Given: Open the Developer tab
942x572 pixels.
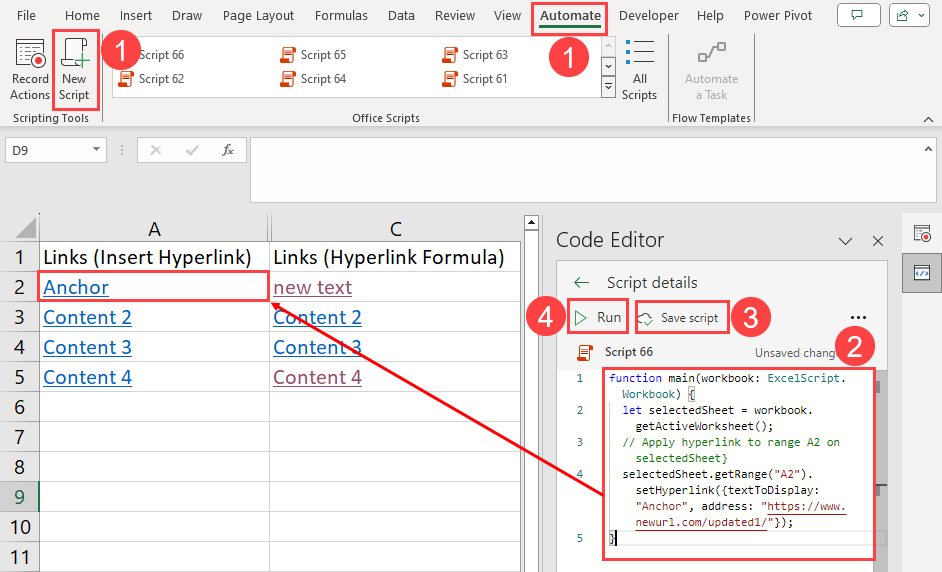Looking at the screenshot, I should click(x=649, y=16).
